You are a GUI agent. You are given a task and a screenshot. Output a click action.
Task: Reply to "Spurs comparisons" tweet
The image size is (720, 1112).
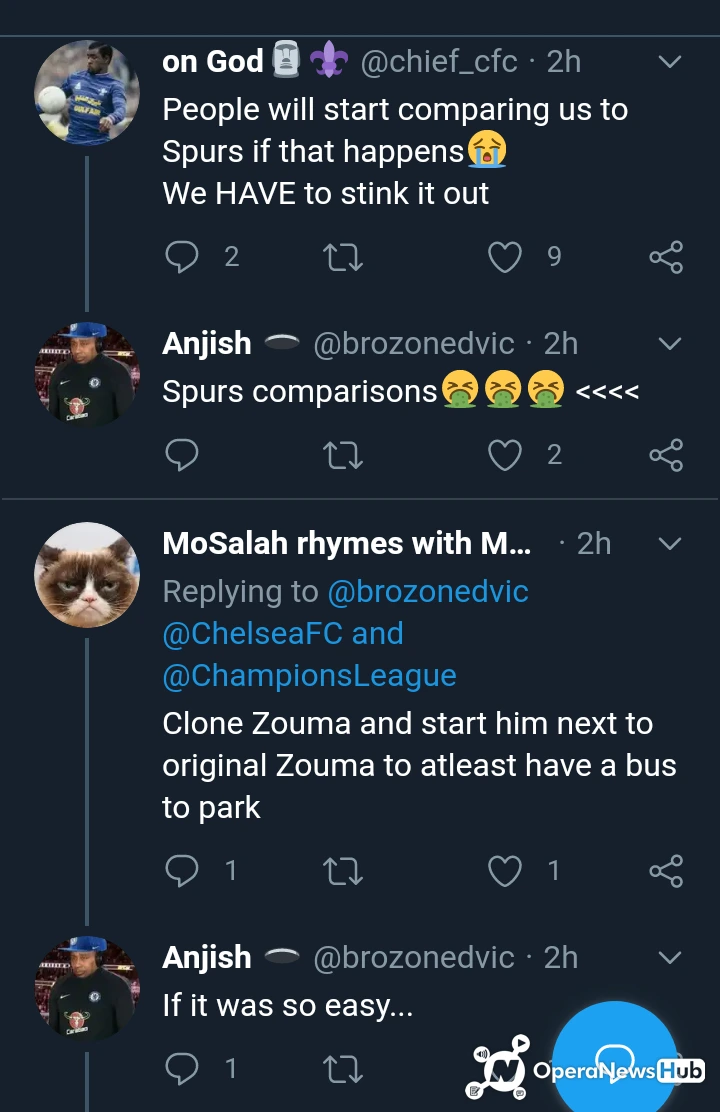181,455
